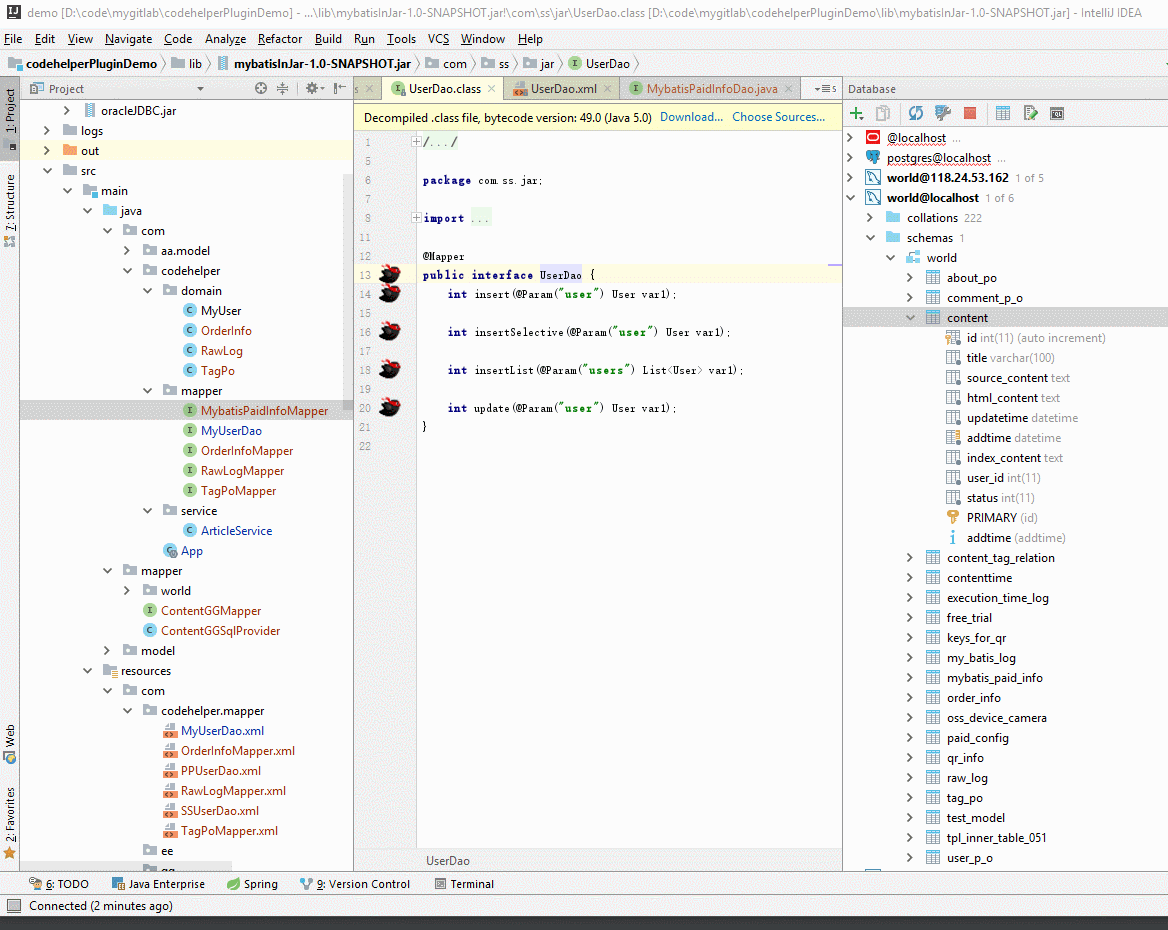Click the Choose Sources... link

[778, 117]
